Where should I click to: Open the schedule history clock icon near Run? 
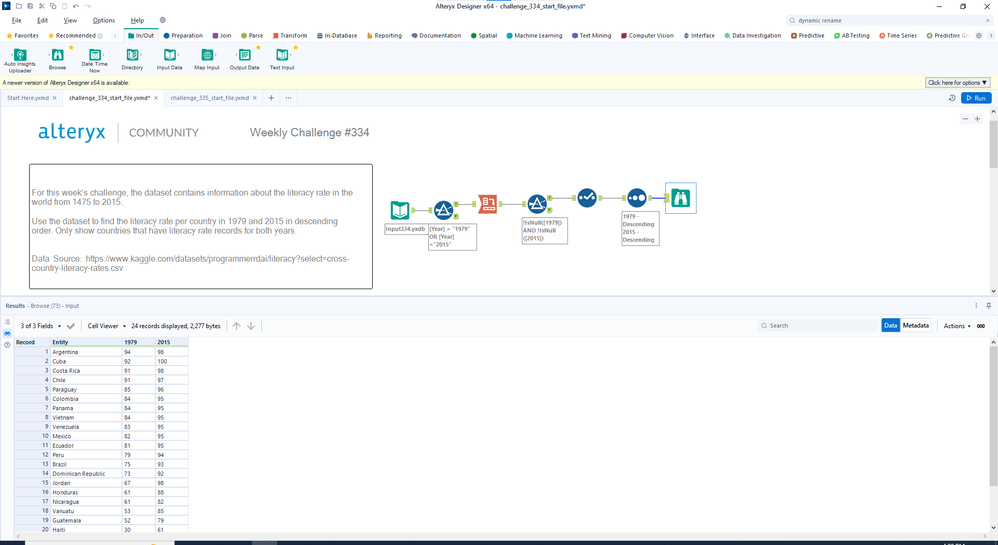click(952, 98)
